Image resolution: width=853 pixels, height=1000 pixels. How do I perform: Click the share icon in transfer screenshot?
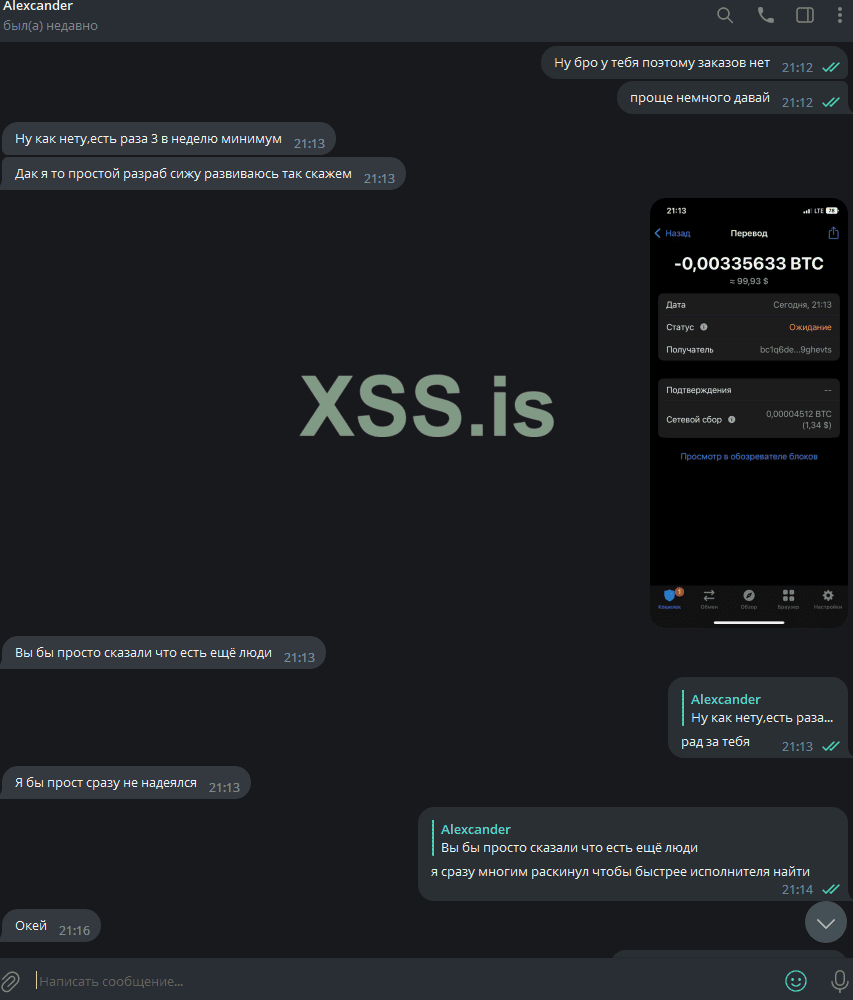tap(833, 233)
